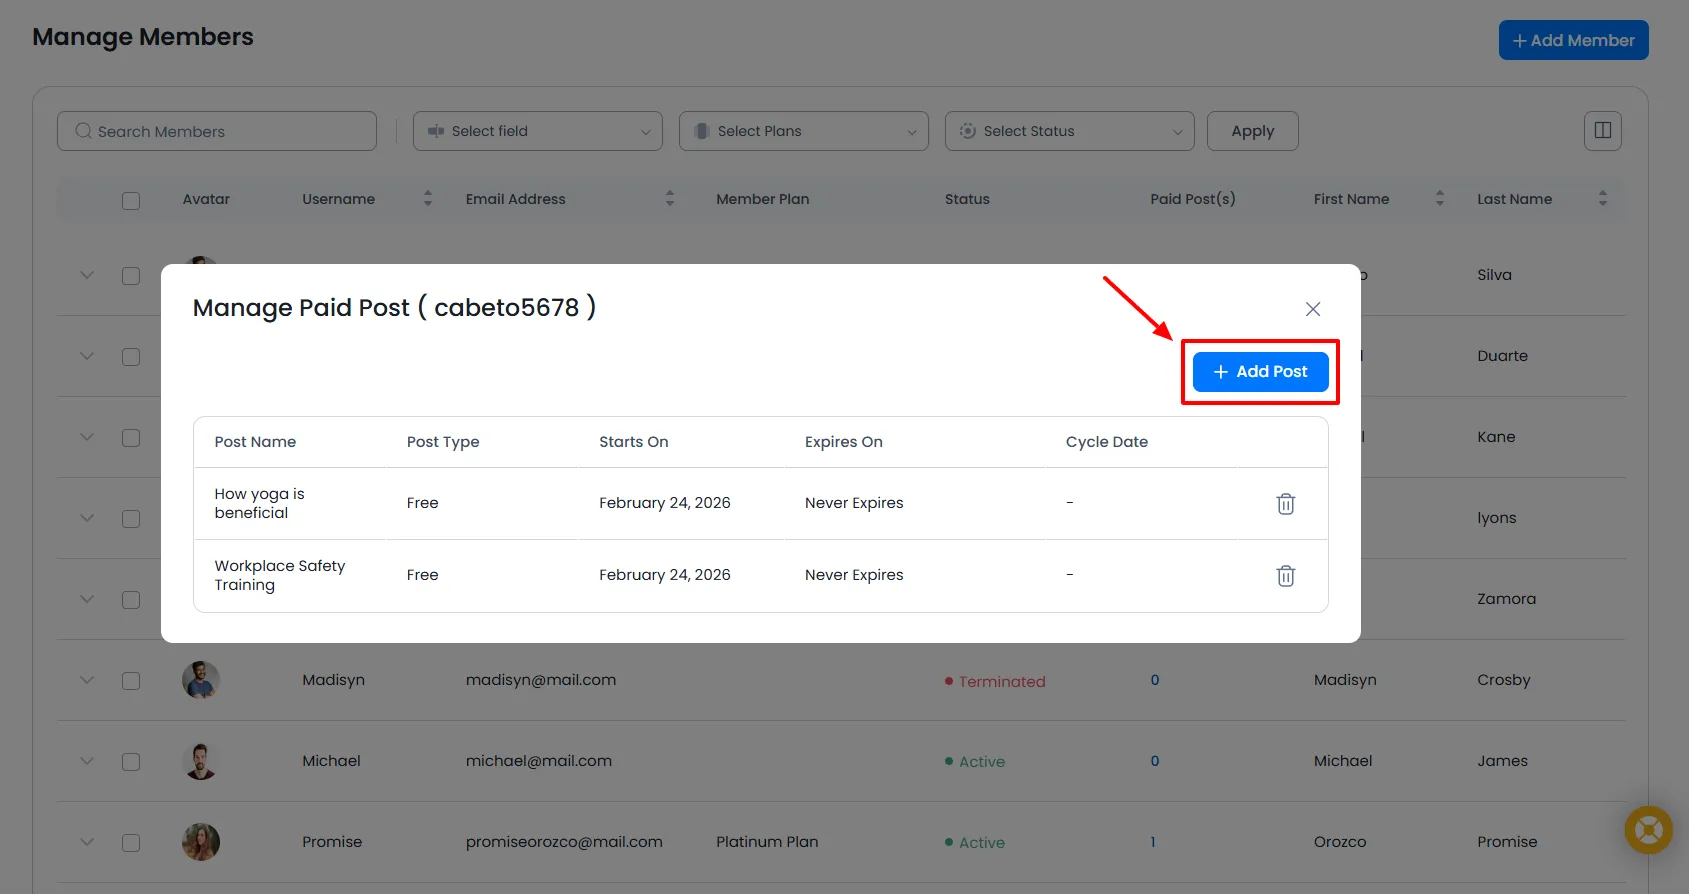Image resolution: width=1689 pixels, height=894 pixels.
Task: Sort by Last Name column arrows
Action: [x=1602, y=199]
